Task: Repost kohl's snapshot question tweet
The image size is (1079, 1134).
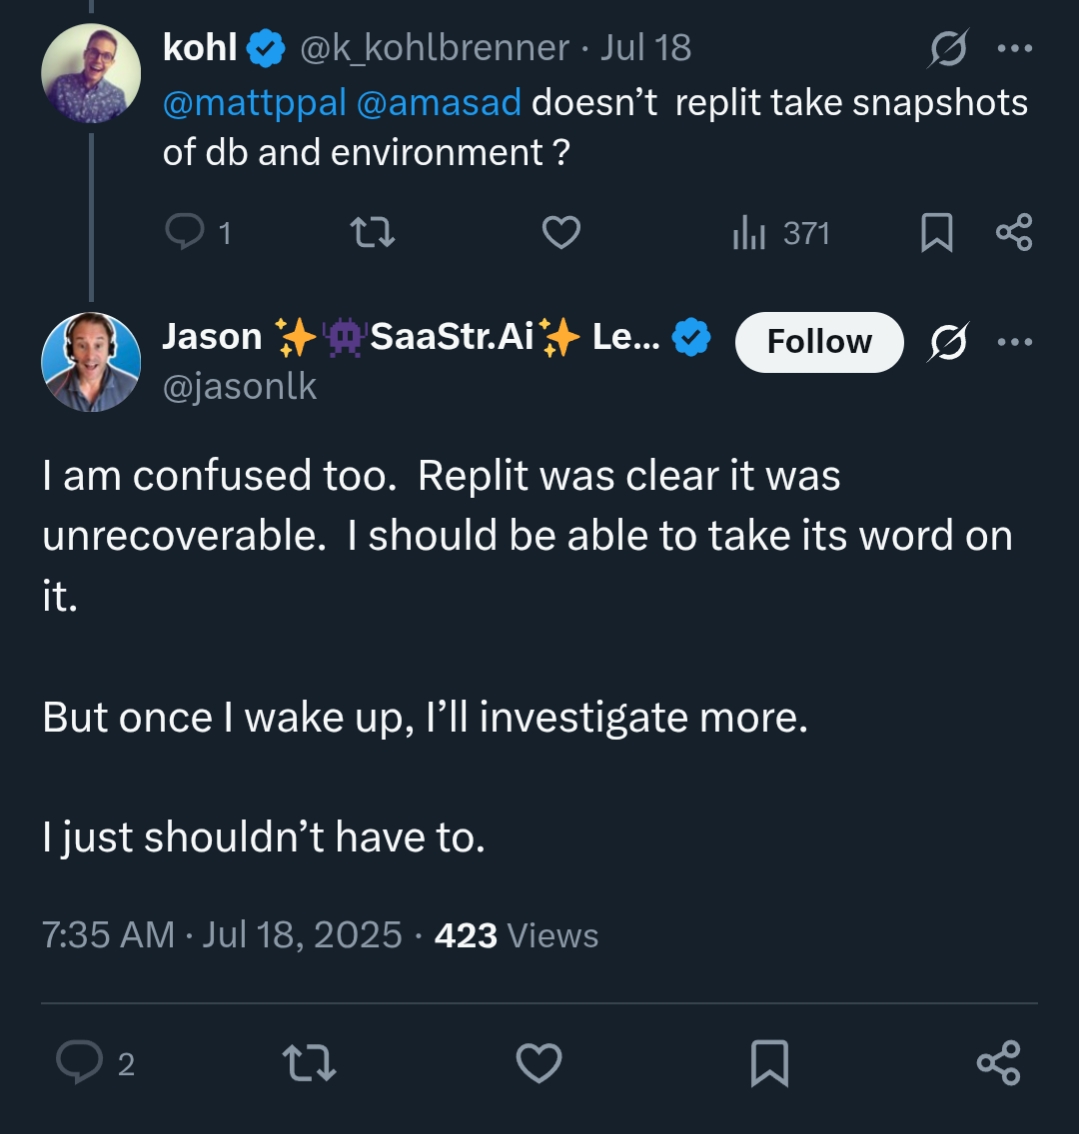Action: pos(372,233)
